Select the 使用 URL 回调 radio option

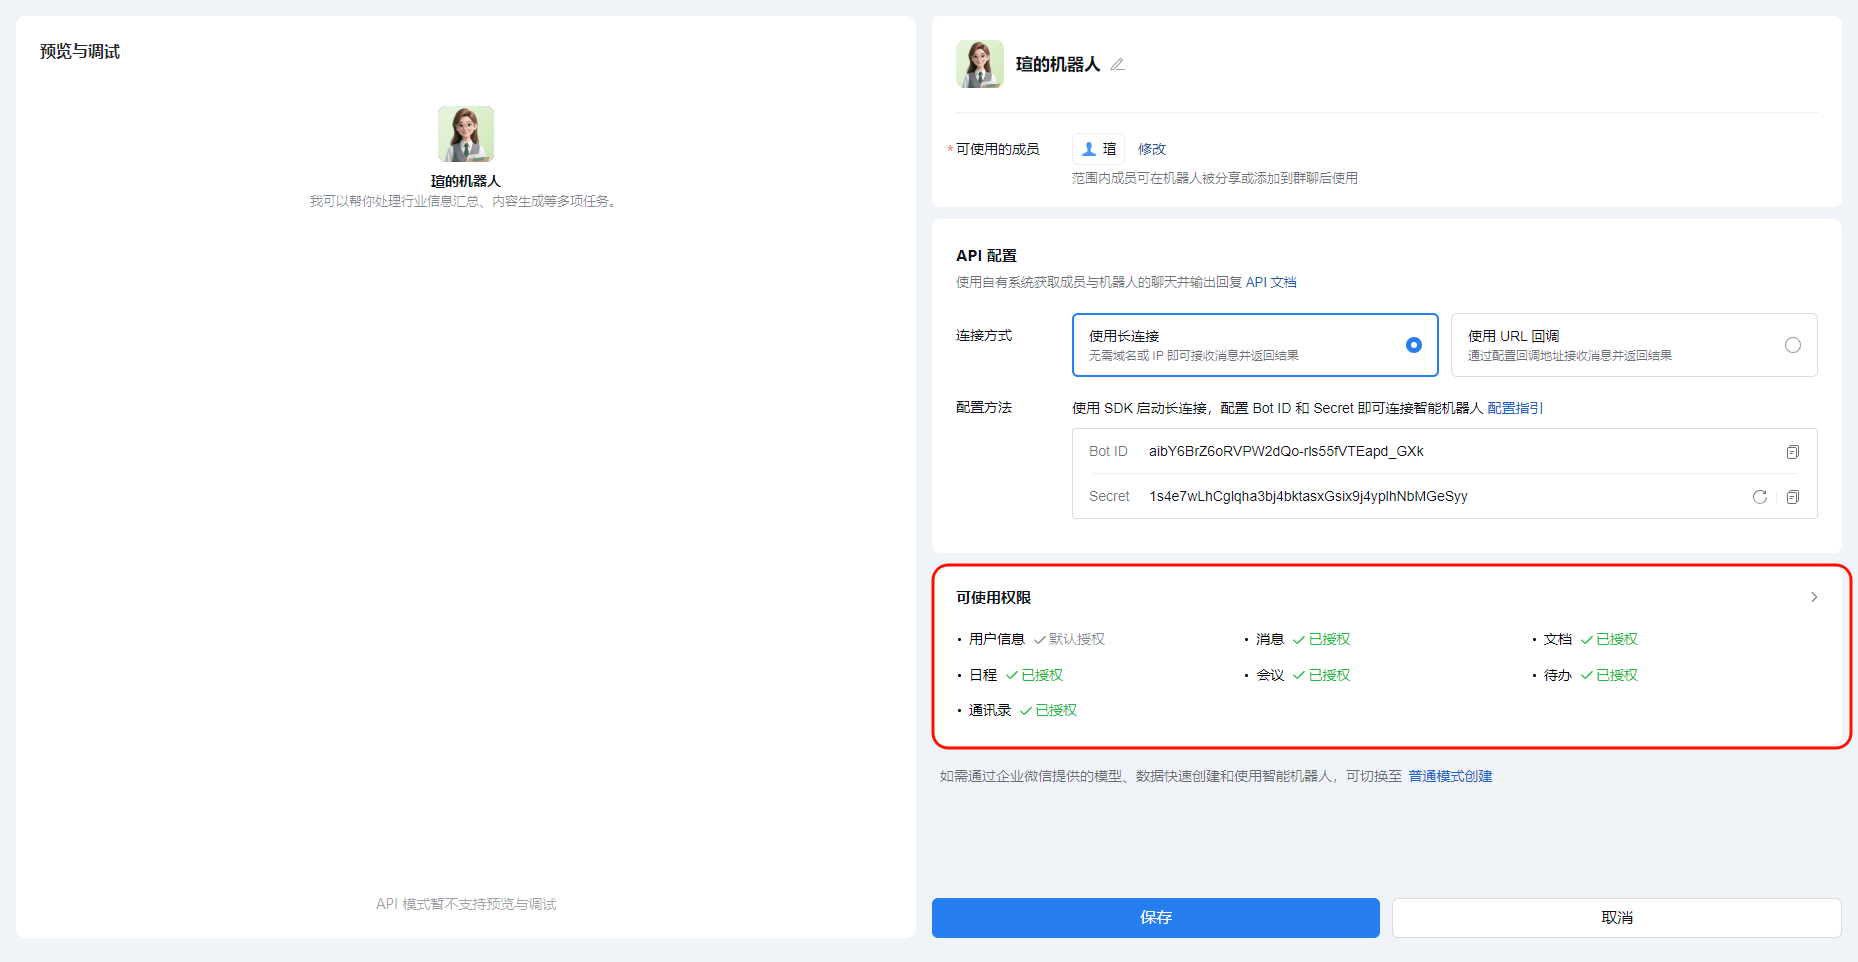pyautogui.click(x=1634, y=345)
